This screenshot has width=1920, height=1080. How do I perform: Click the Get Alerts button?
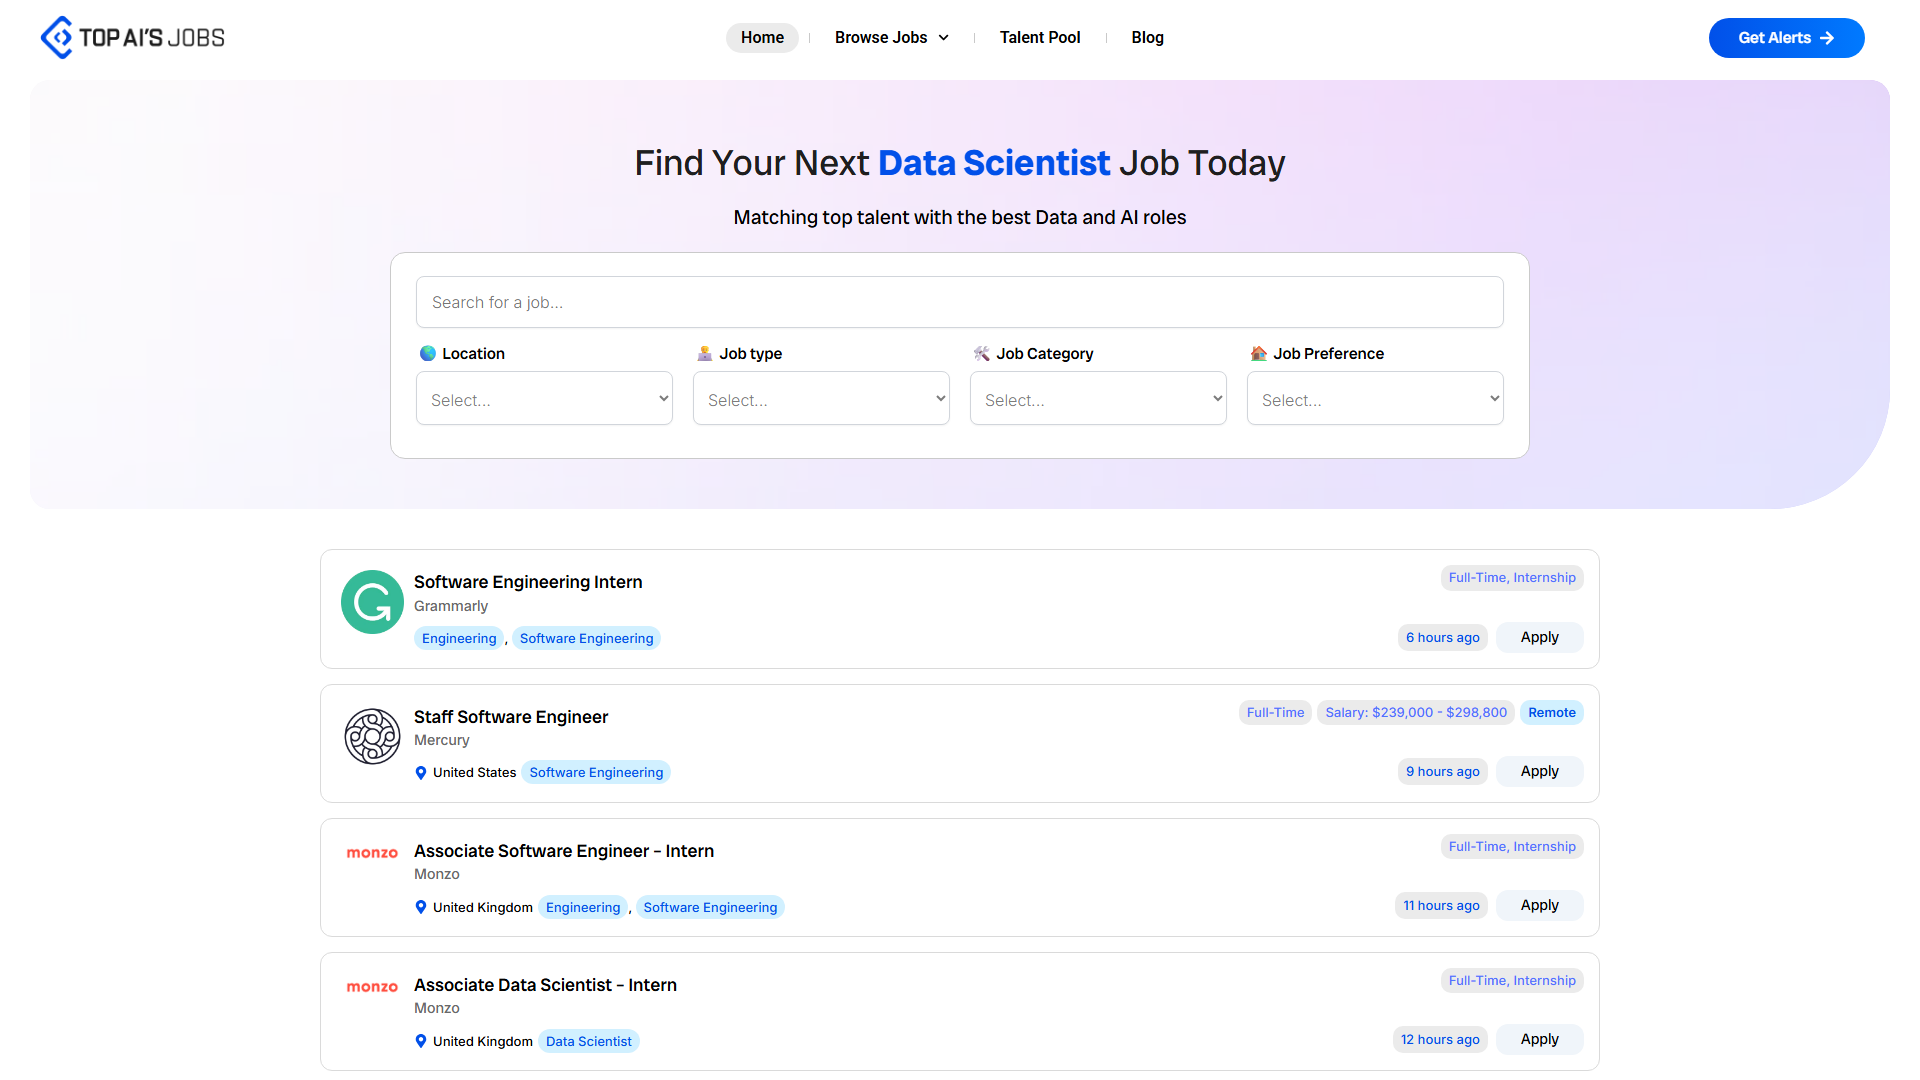(1786, 37)
